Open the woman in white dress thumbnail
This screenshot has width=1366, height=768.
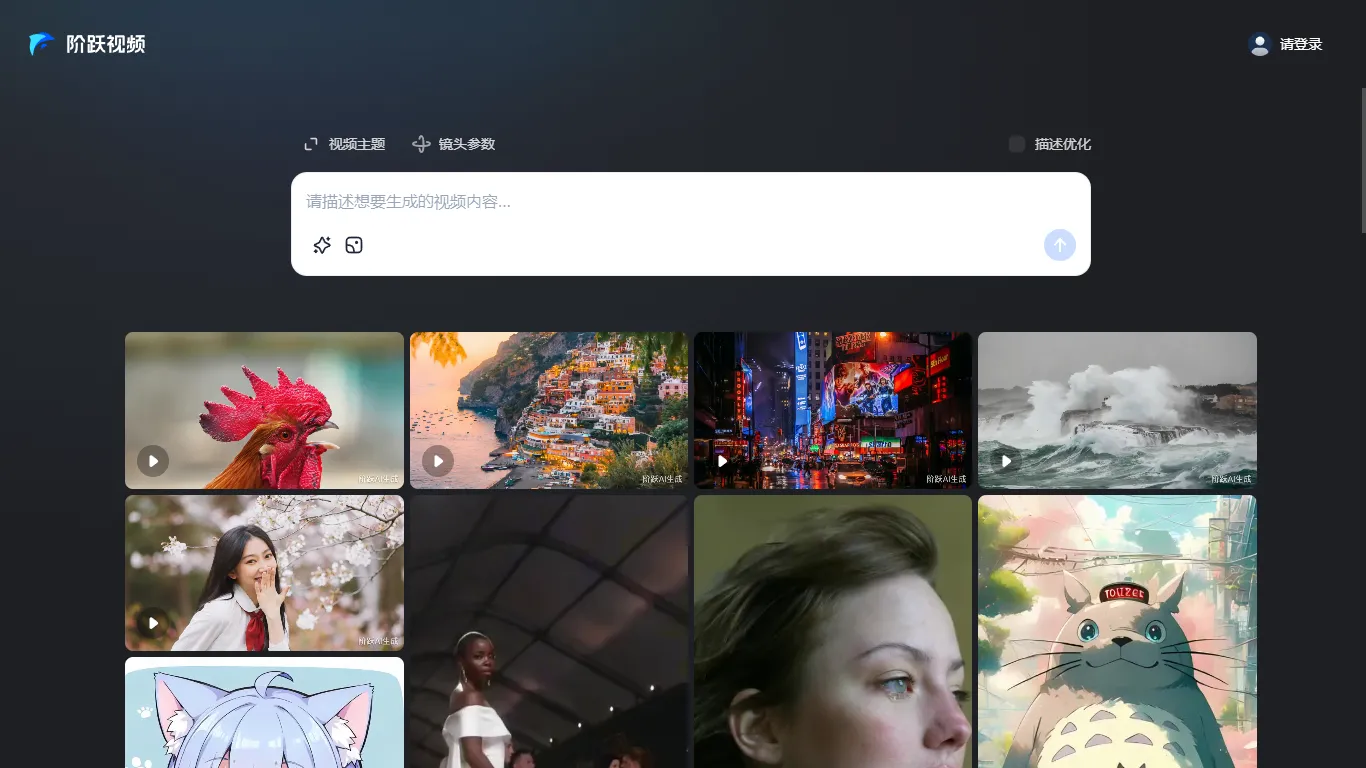click(548, 630)
